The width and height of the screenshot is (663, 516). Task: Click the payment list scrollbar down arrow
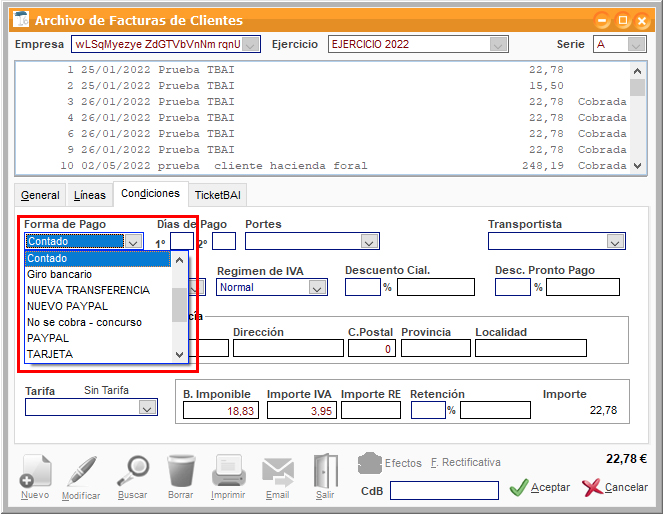point(180,354)
